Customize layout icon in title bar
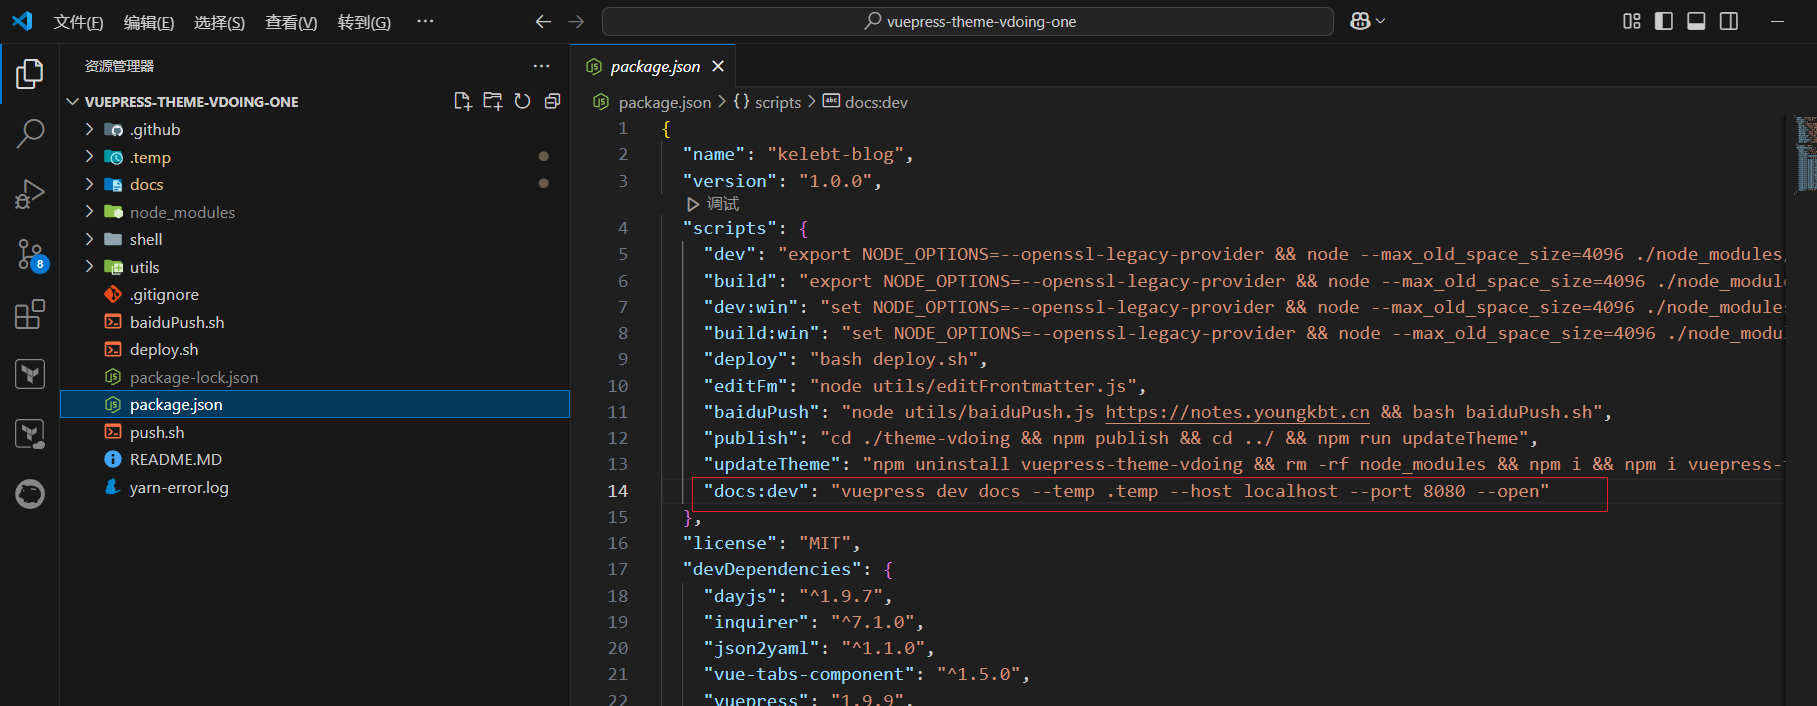1817x706 pixels. tap(1632, 21)
